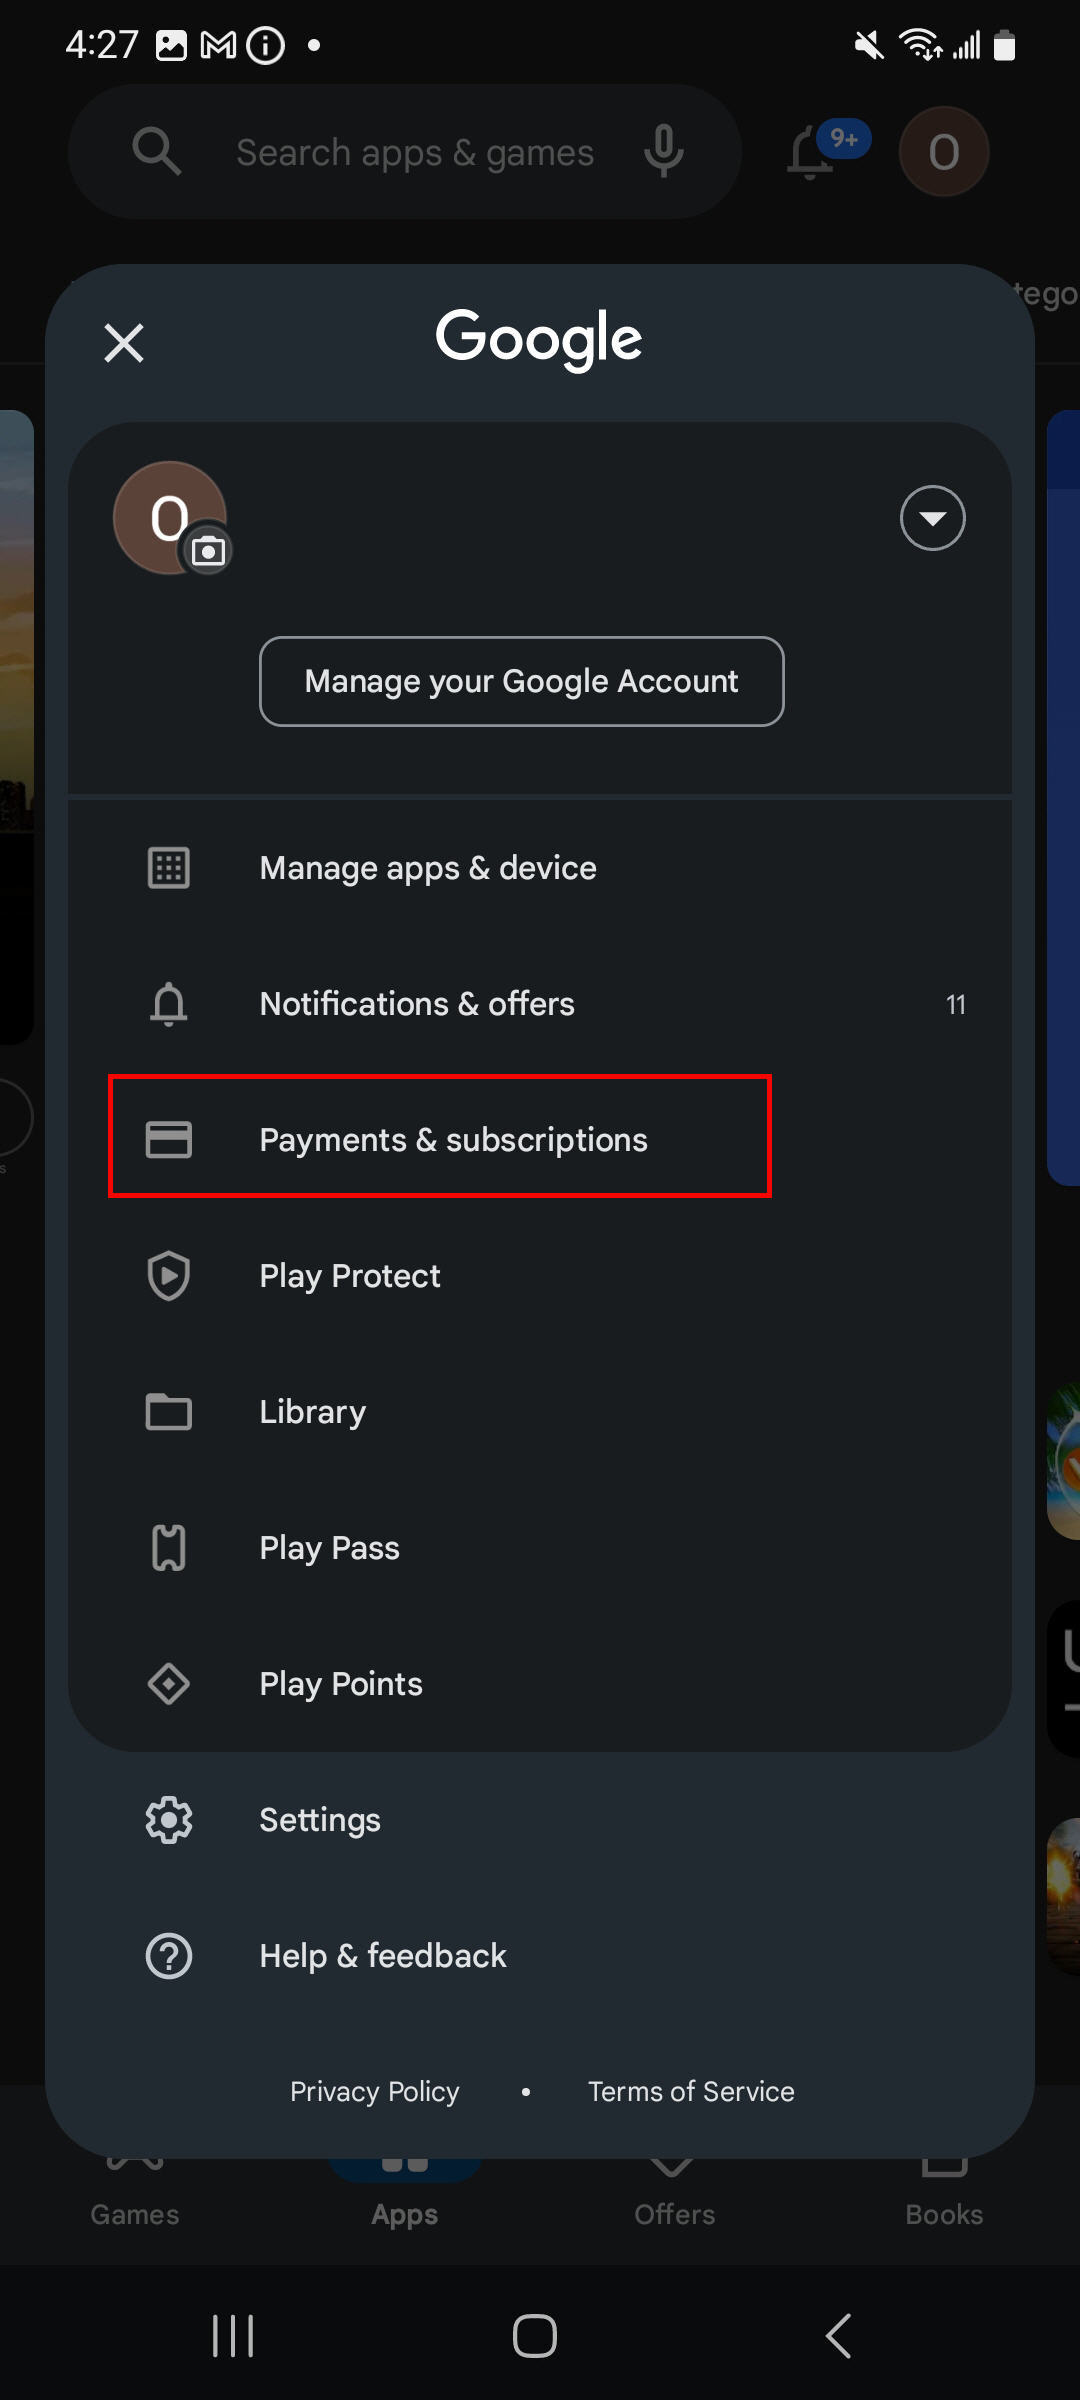This screenshot has height=2400, width=1080.
Task: Open the Play Pass ticket icon
Action: 168,1547
